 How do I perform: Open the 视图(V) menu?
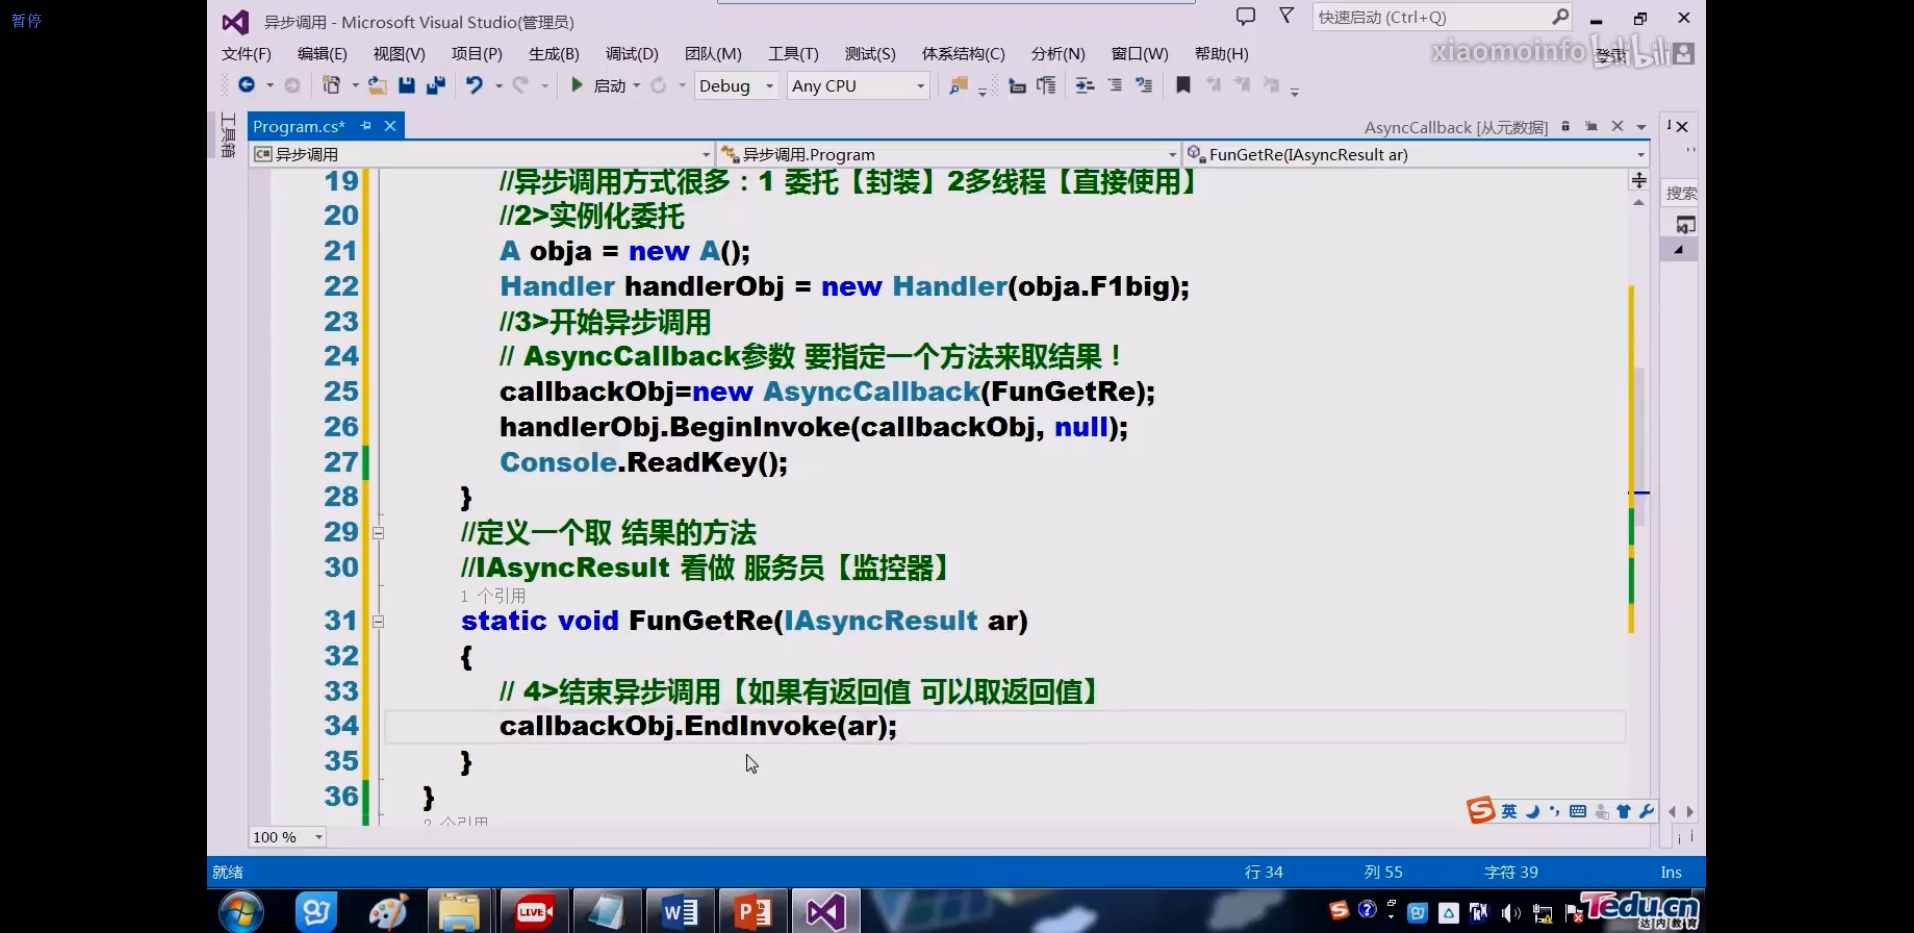tap(399, 54)
